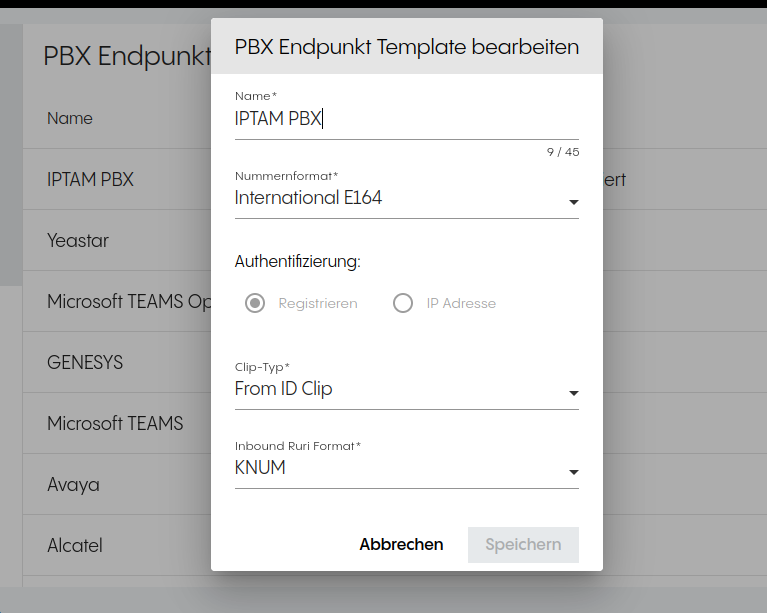The height and width of the screenshot is (613, 767).
Task: Select the Registrieren radio button
Action: 255,303
